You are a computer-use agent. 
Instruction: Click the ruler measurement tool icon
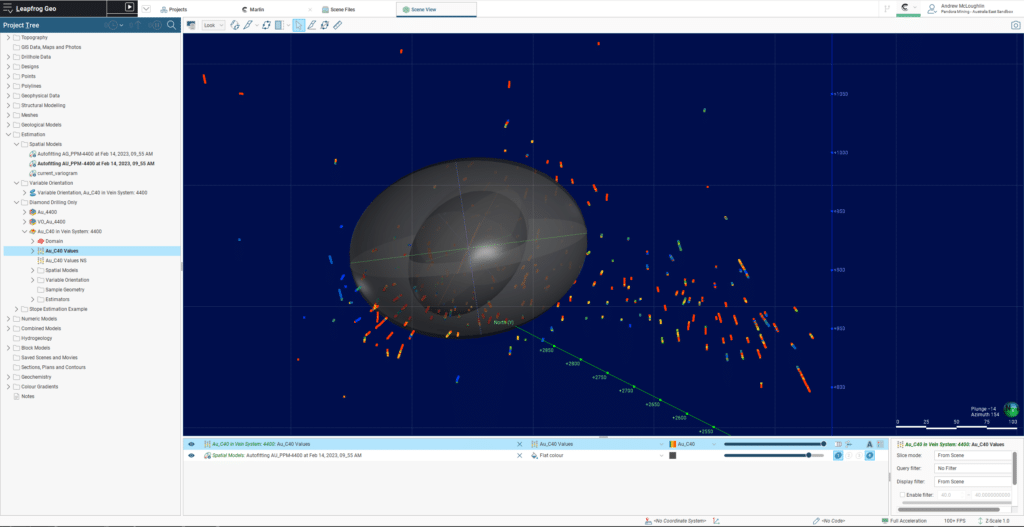coord(337,25)
